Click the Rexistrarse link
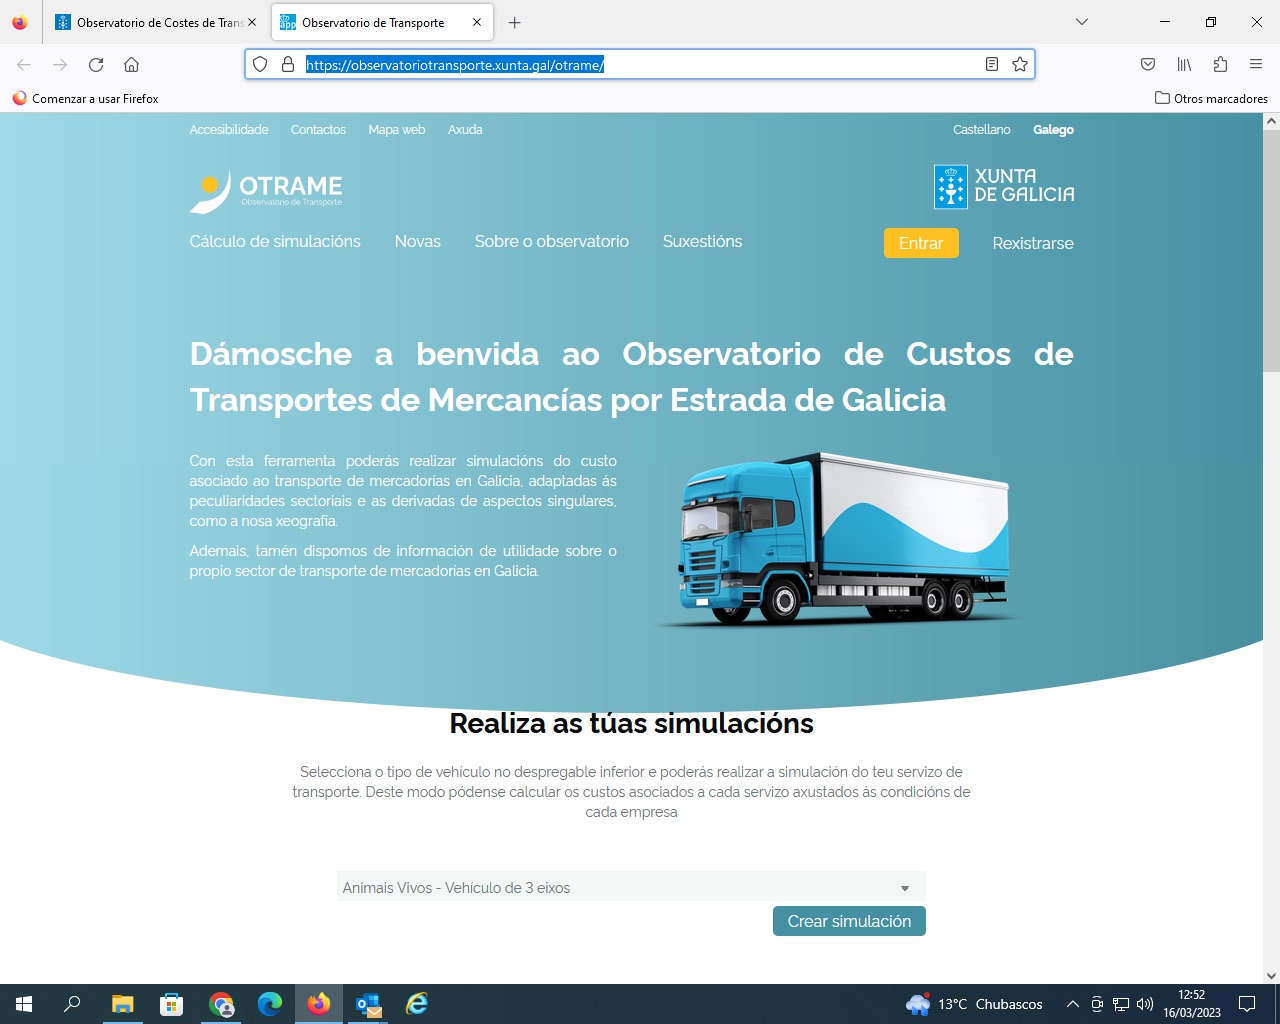This screenshot has width=1280, height=1024. coord(1033,243)
